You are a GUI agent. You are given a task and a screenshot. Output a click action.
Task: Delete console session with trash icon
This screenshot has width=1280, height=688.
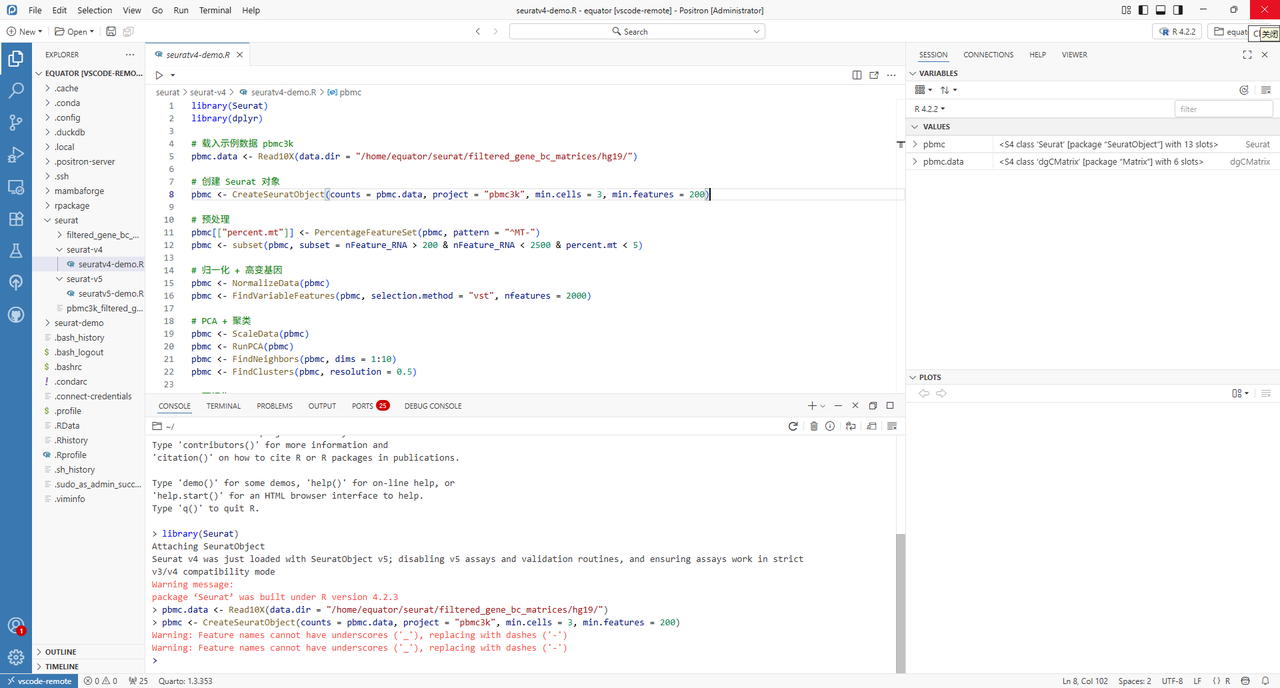(814, 426)
